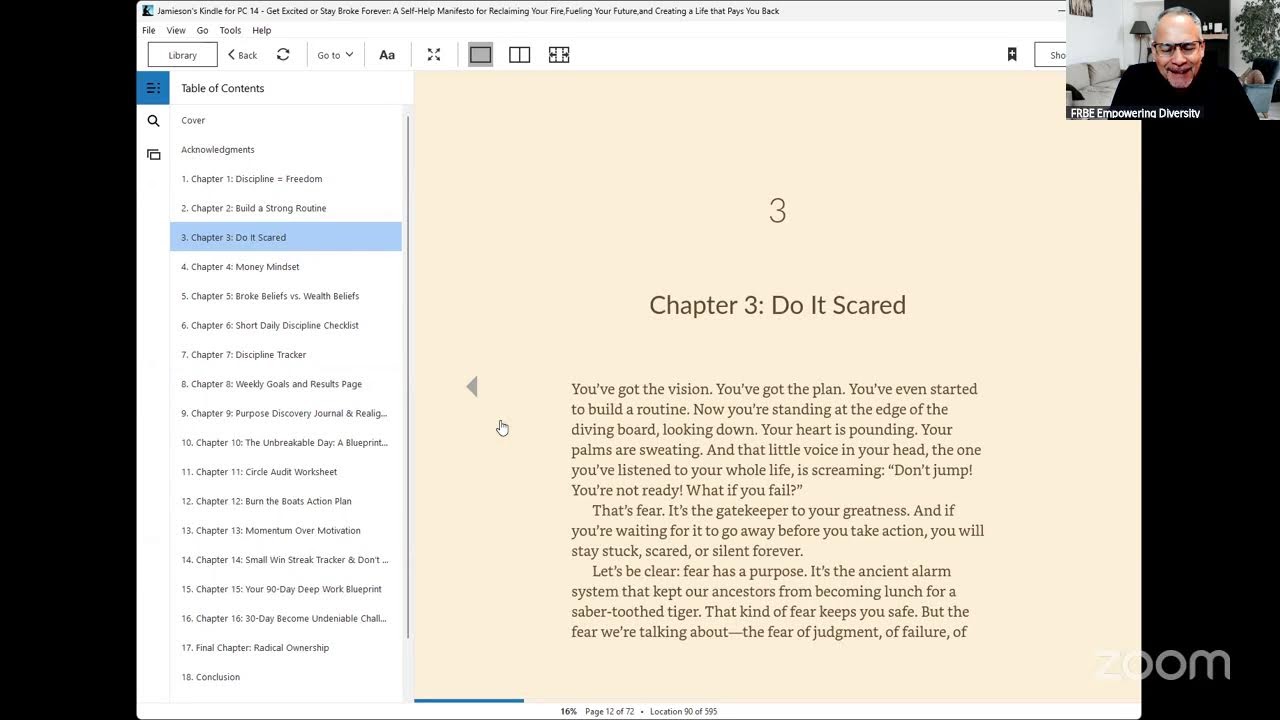Jump to Chapter 5: Broke Beliefs vs. Wealth Beliefs
Viewport: 1280px width, 720px height.
(285, 296)
